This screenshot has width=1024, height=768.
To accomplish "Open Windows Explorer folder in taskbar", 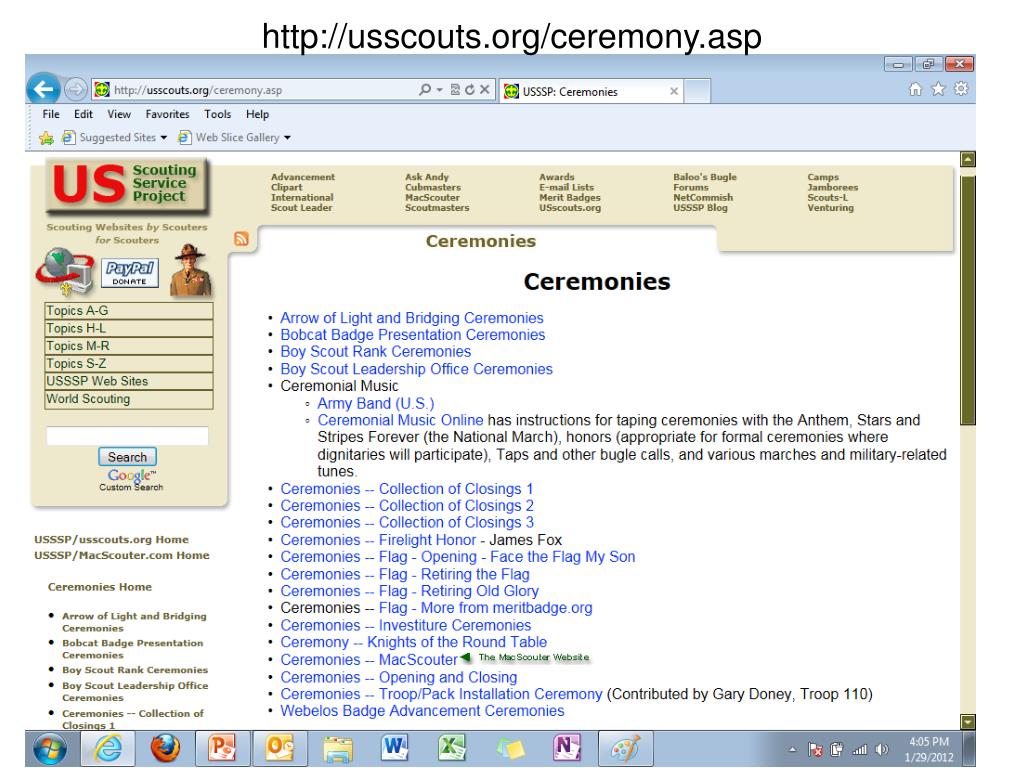I will [337, 749].
